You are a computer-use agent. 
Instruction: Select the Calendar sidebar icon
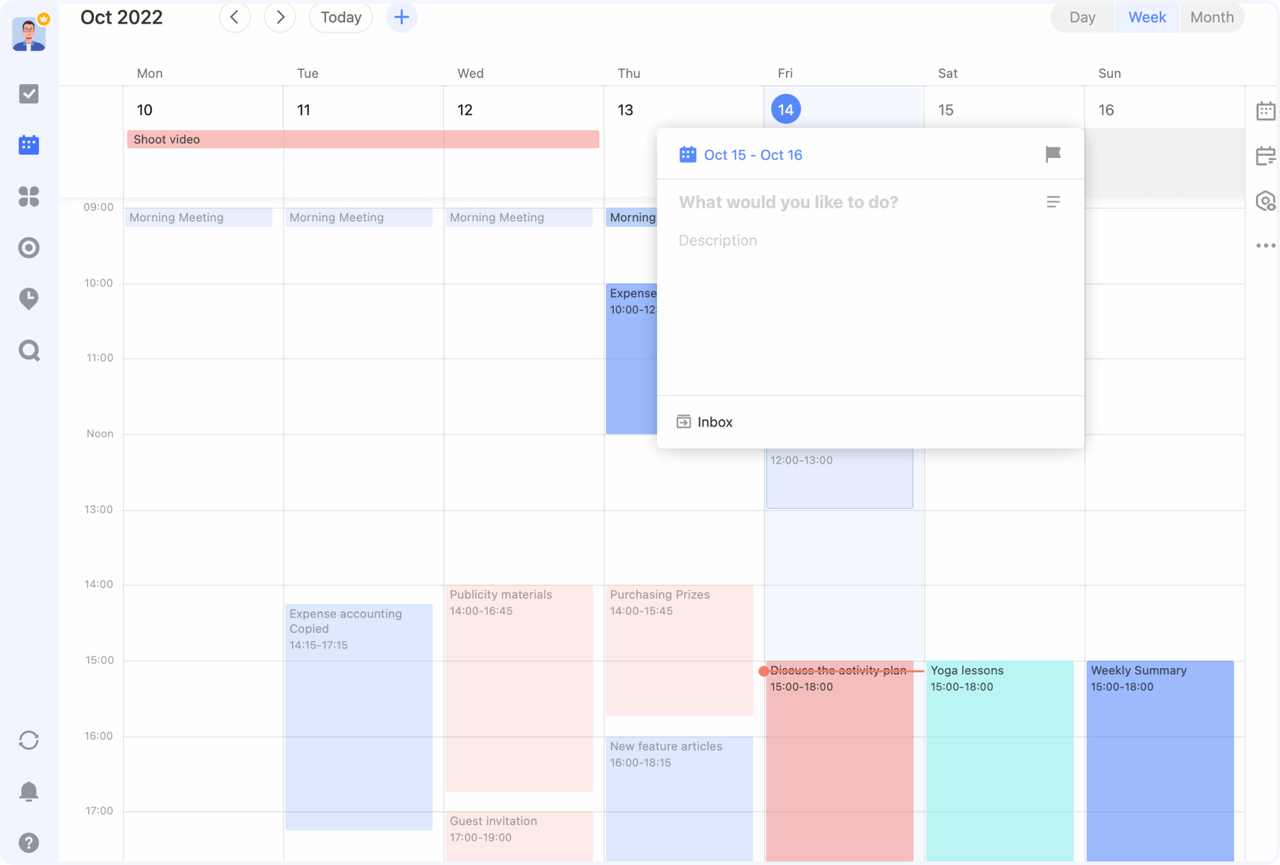click(x=29, y=144)
